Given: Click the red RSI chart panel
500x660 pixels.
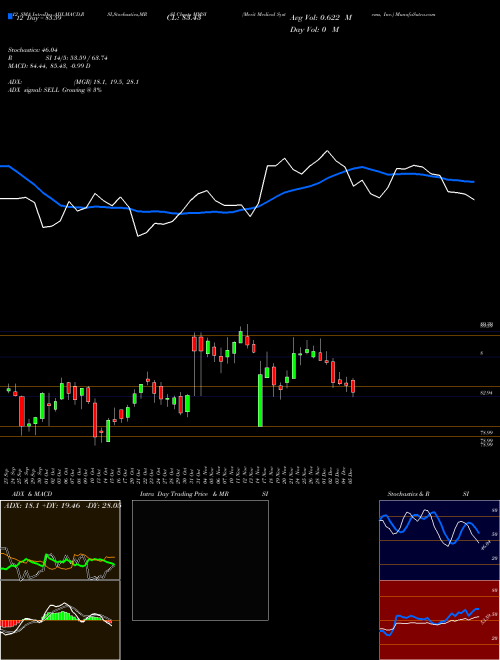Looking at the screenshot, I should coord(439,620).
